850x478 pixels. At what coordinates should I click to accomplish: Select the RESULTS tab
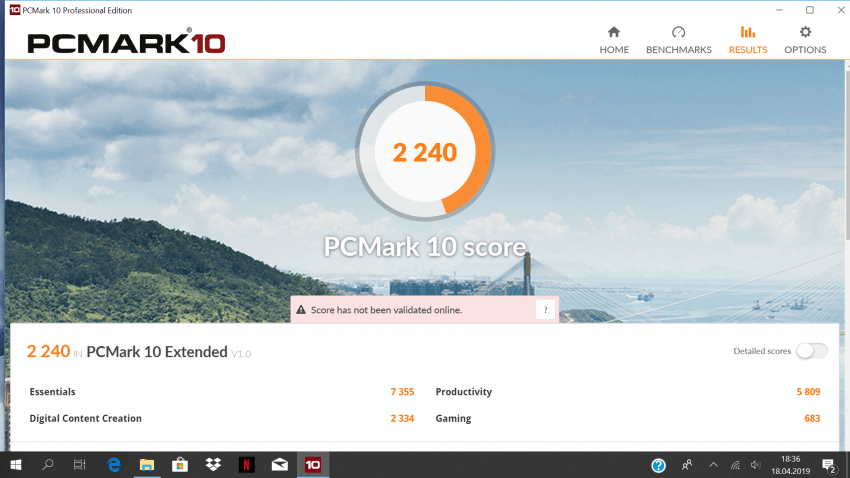748,40
